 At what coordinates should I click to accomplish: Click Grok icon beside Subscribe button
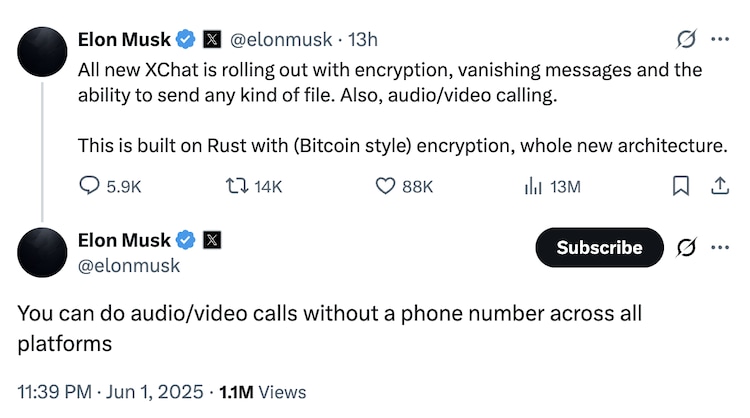click(686, 247)
